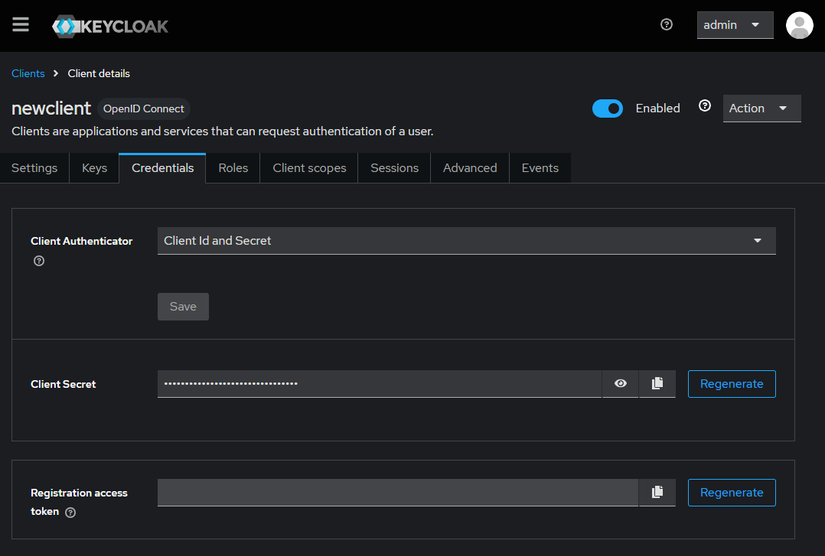Switch to the Client scopes tab
The height and width of the screenshot is (556, 825).
click(309, 168)
